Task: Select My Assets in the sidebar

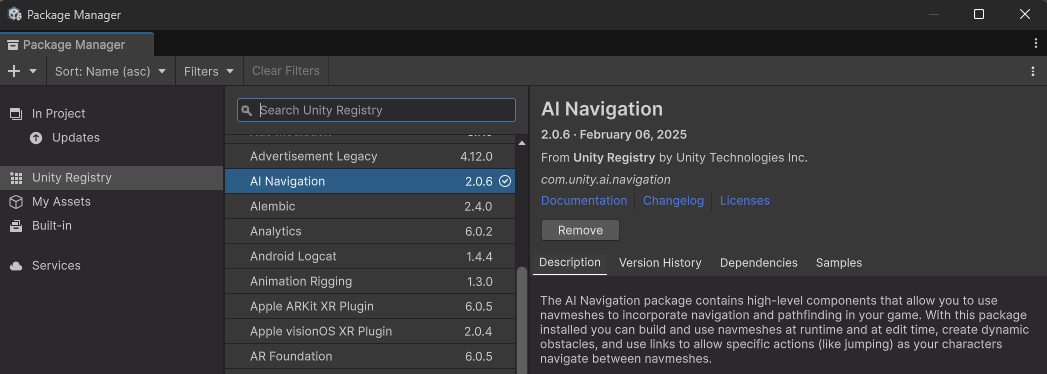Action: point(112,202)
